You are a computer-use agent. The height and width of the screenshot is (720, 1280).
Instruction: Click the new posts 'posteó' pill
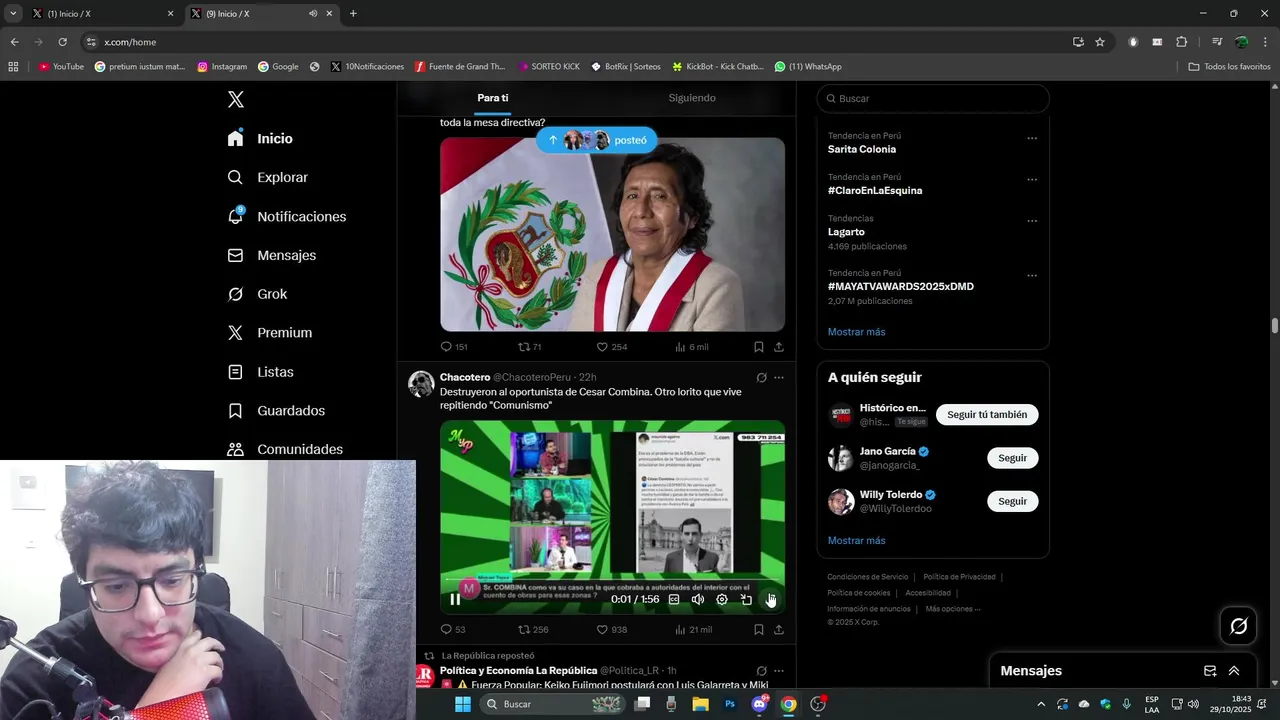[597, 140]
